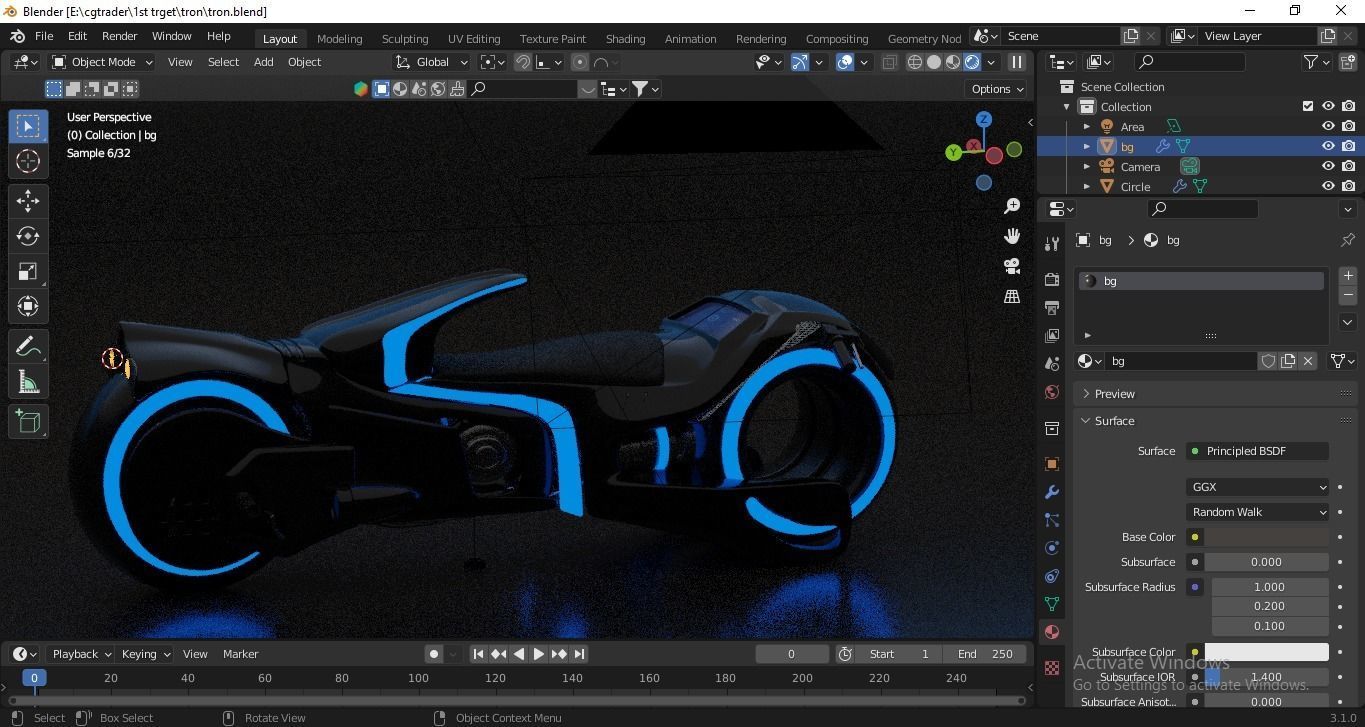Screen dimensions: 1365x727
Task: Switch to Wireframe viewport shading
Action: pyautogui.click(x=914, y=62)
